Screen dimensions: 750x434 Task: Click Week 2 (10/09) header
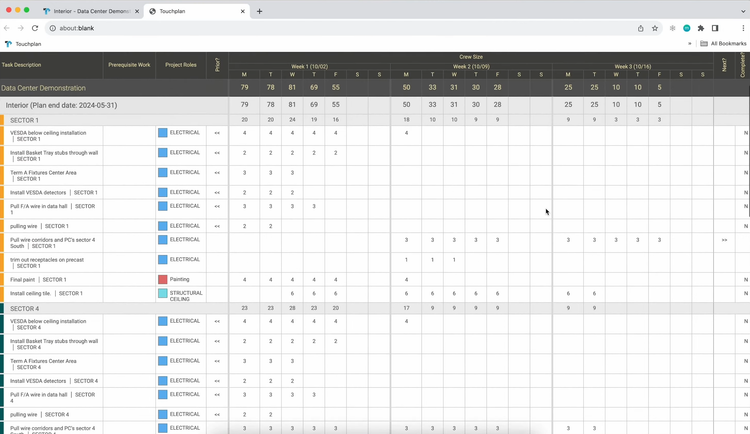471,67
